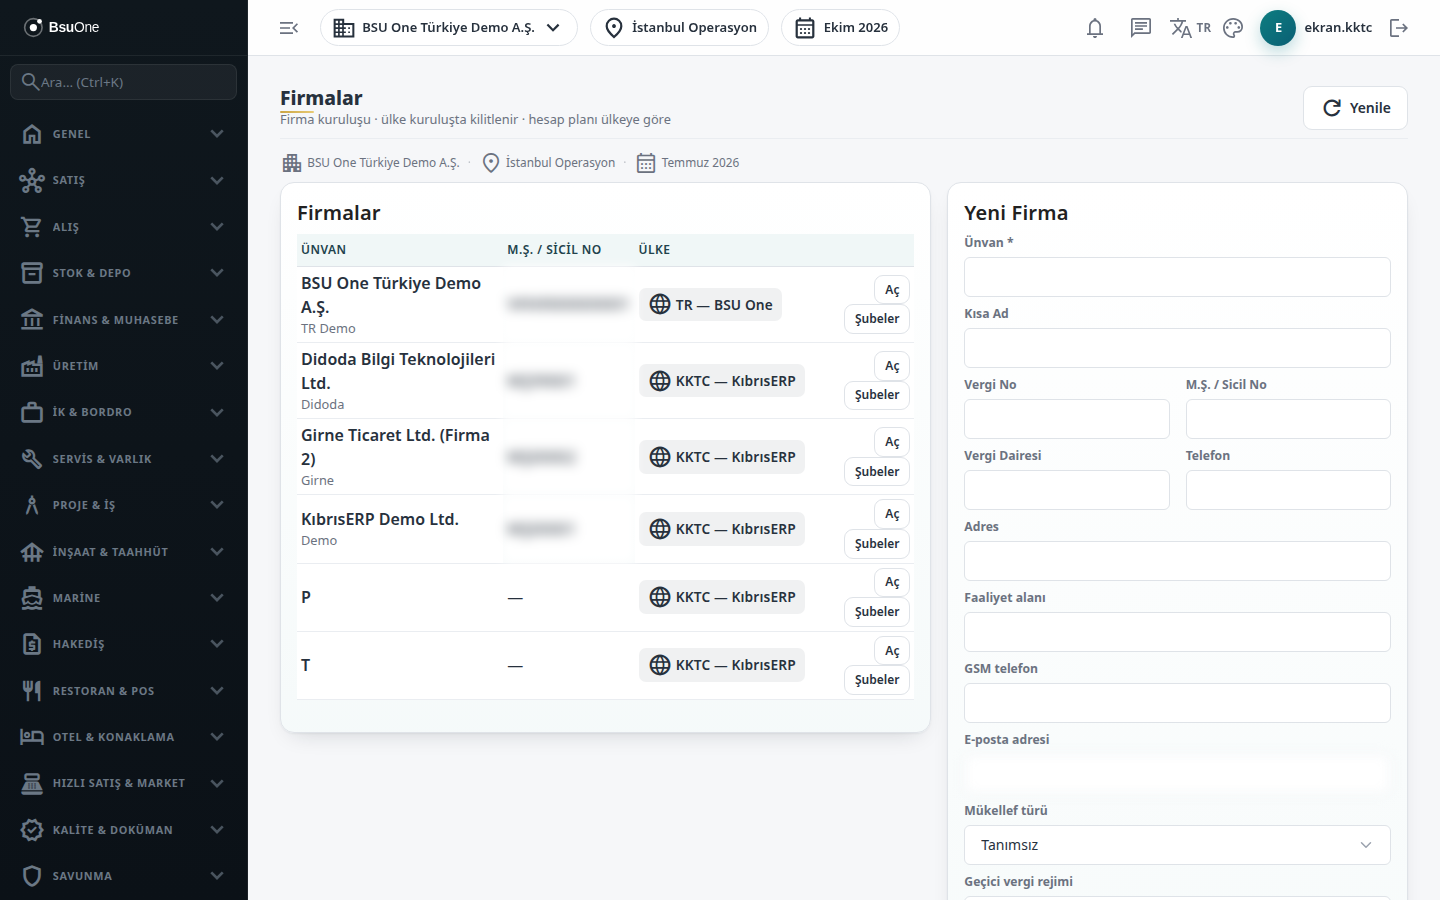
Task: Click Şubeler for KıbrısERP Demo Ltd.
Action: (877, 544)
